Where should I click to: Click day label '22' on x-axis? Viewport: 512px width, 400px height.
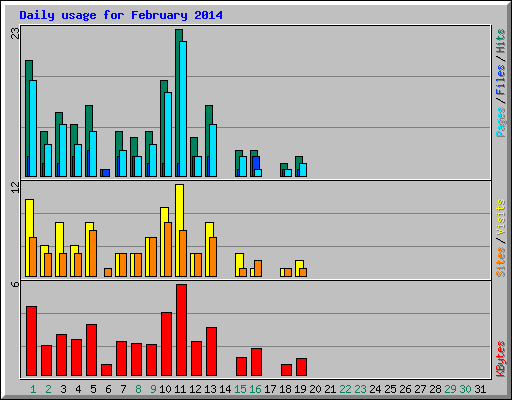(345, 389)
